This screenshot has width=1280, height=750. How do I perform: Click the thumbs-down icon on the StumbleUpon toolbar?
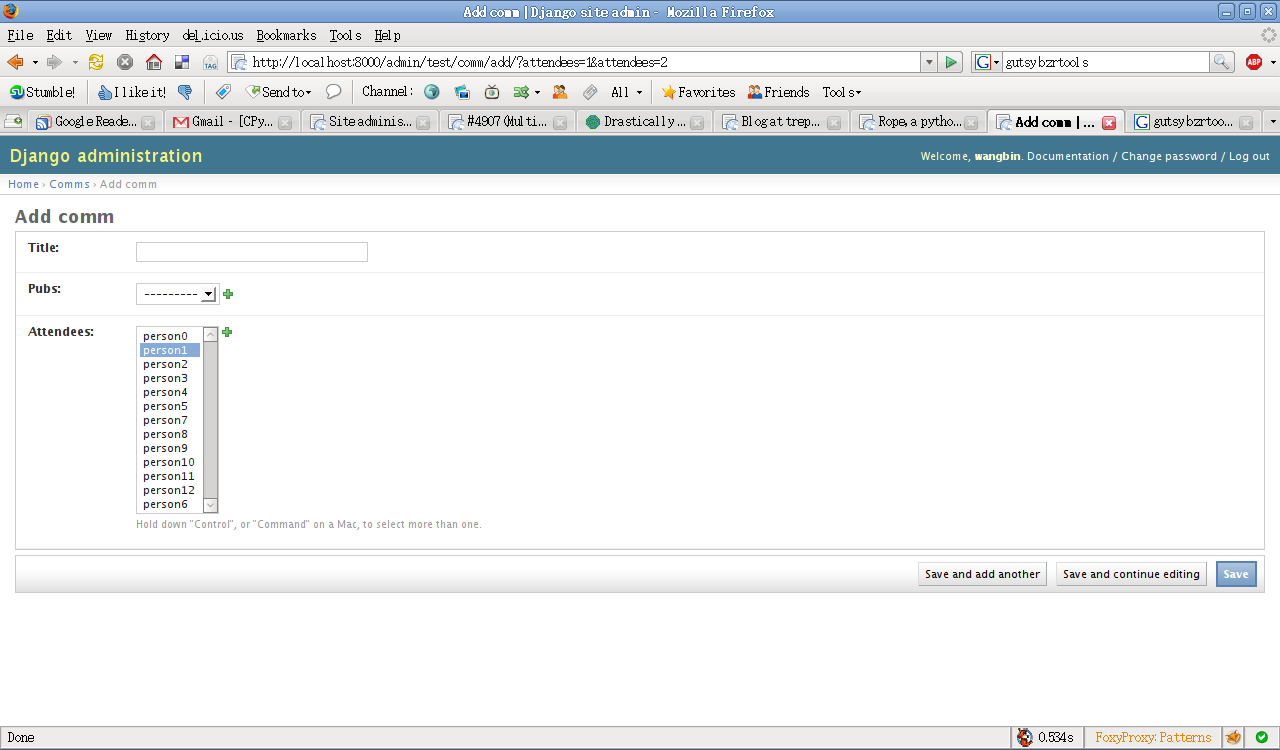click(x=185, y=92)
